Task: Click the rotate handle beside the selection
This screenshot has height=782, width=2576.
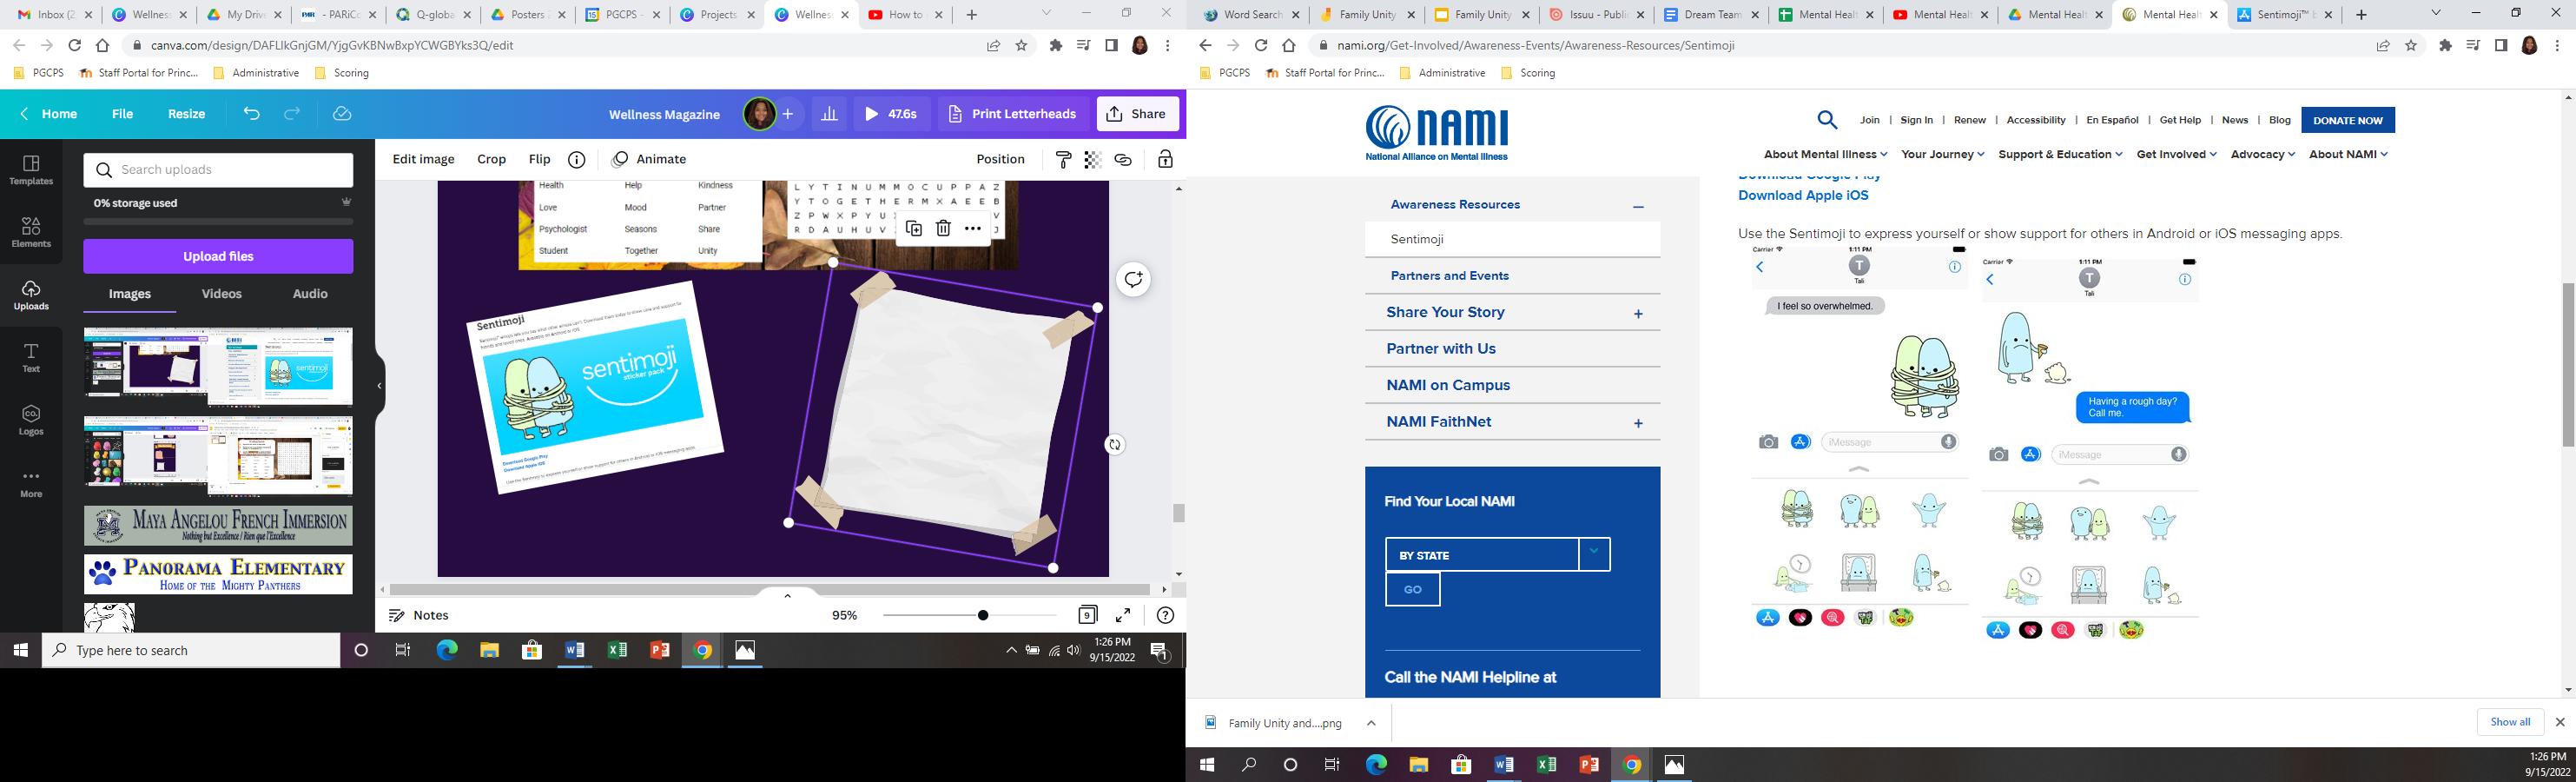Action: tap(1115, 445)
